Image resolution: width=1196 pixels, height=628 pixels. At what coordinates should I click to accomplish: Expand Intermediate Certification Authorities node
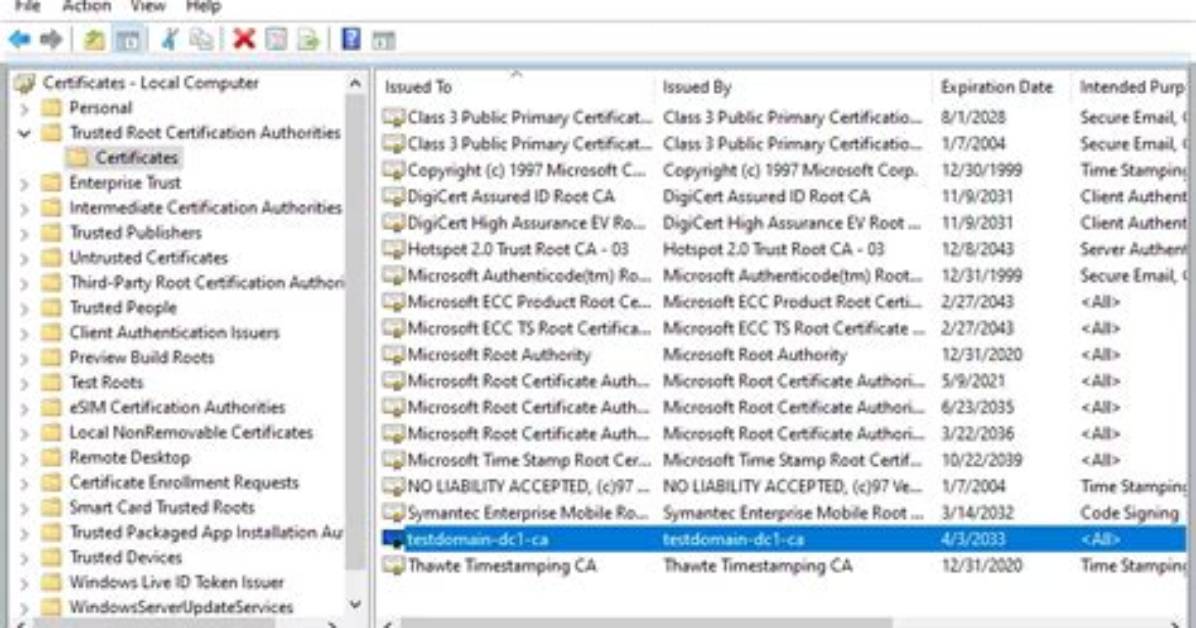[24, 208]
